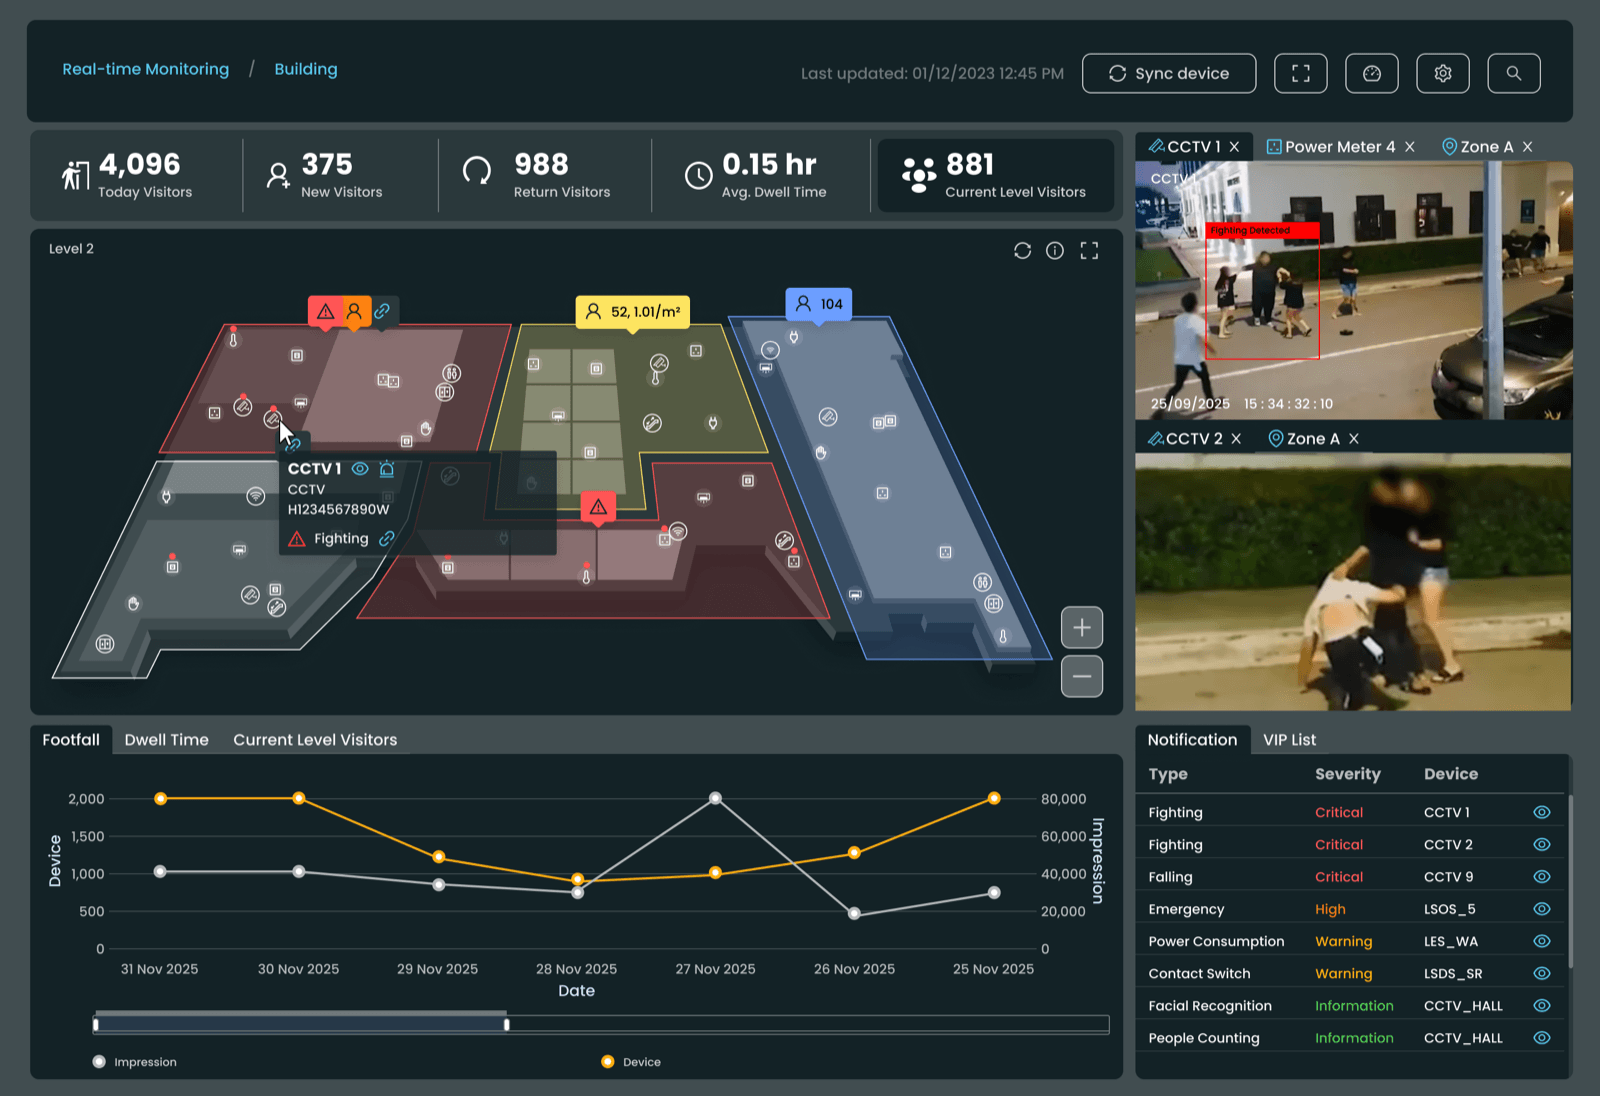The height and width of the screenshot is (1096, 1600).
Task: Open link icon beside Fighting in tooltip
Action: coord(387,538)
